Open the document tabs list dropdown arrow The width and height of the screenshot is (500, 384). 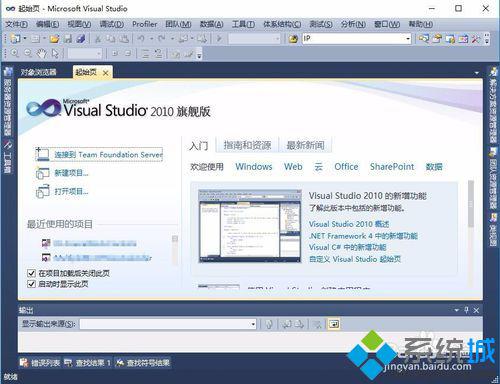click(x=477, y=73)
